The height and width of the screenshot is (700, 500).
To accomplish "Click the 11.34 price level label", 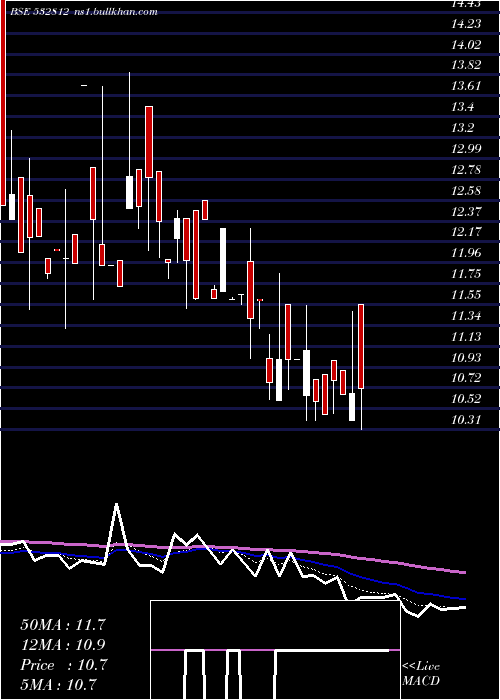I will [466, 316].
